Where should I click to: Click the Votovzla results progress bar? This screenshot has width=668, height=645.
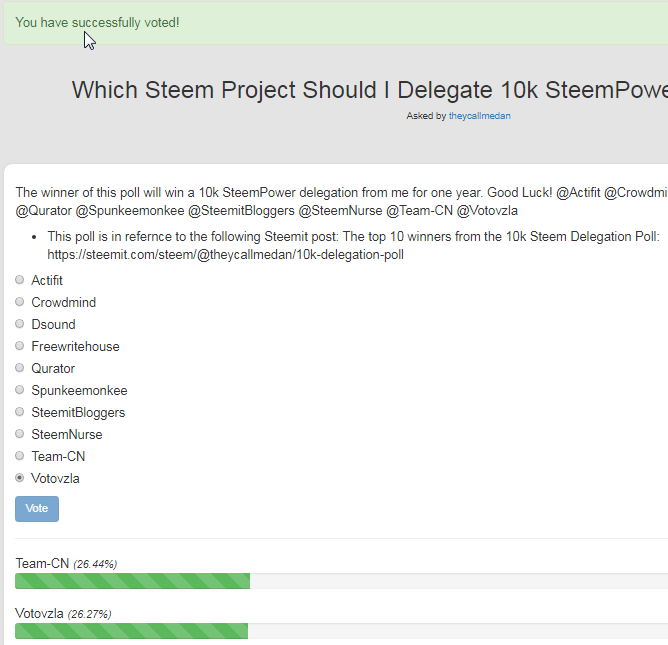click(x=341, y=631)
